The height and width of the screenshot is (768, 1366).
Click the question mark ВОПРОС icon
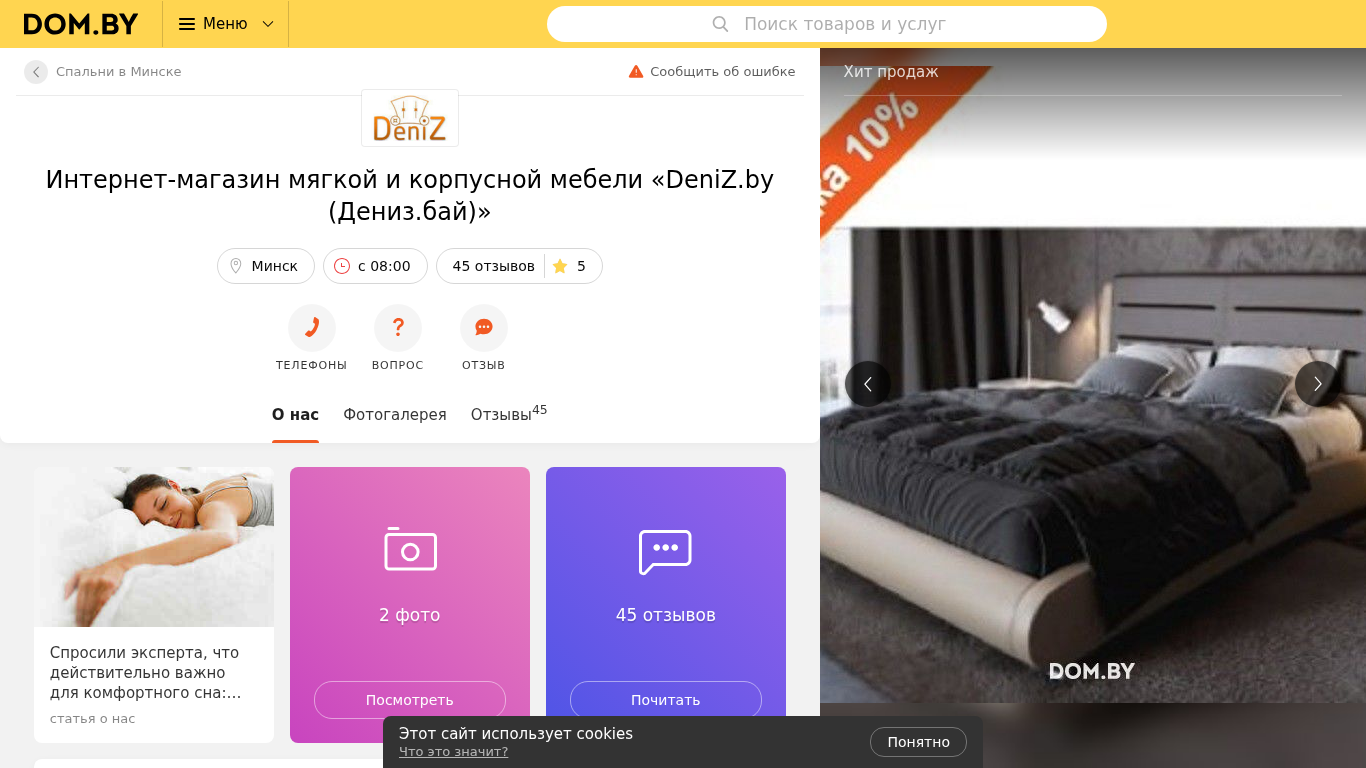[x=398, y=328]
